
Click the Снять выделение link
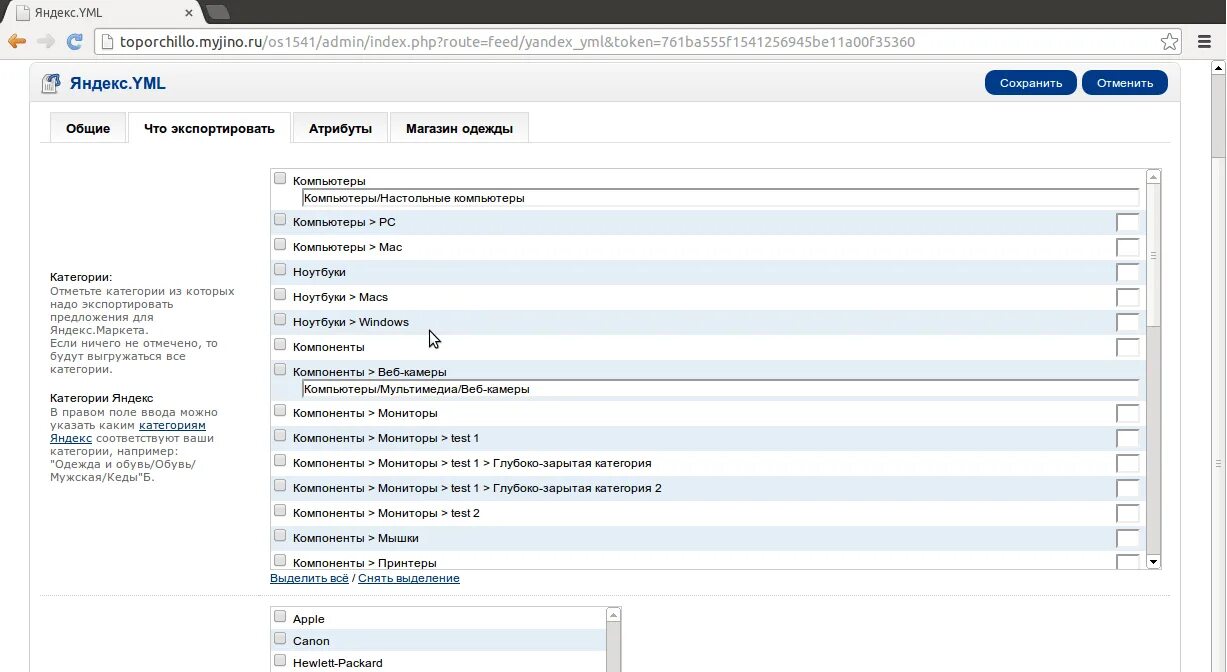409,578
